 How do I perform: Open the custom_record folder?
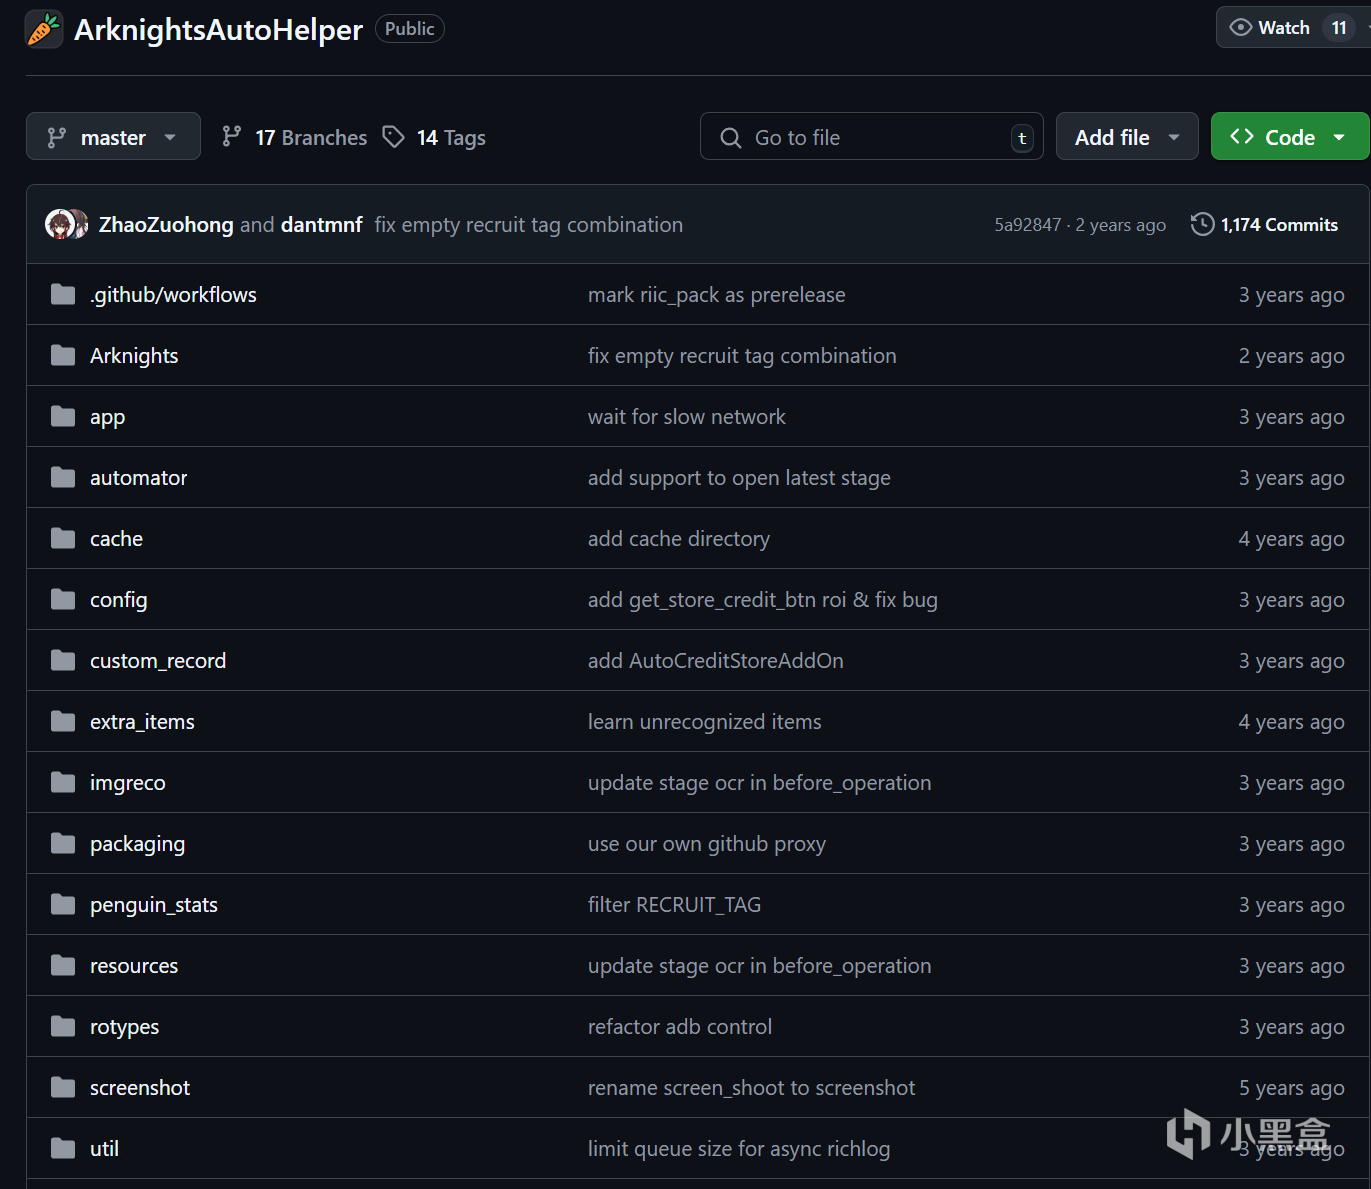(158, 661)
